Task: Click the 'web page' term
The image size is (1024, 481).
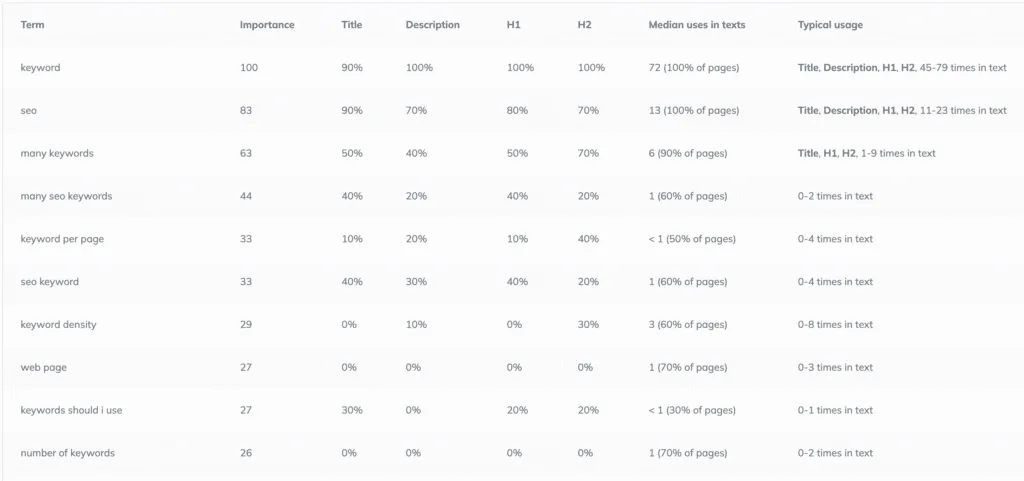Action: pyautogui.click(x=43, y=367)
